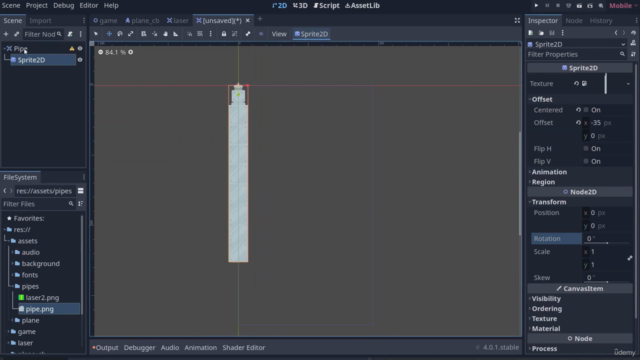Image resolution: width=640 pixels, height=360 pixels.
Task: Reset zoom by clicking 84.1 %
Action: [x=116, y=52]
